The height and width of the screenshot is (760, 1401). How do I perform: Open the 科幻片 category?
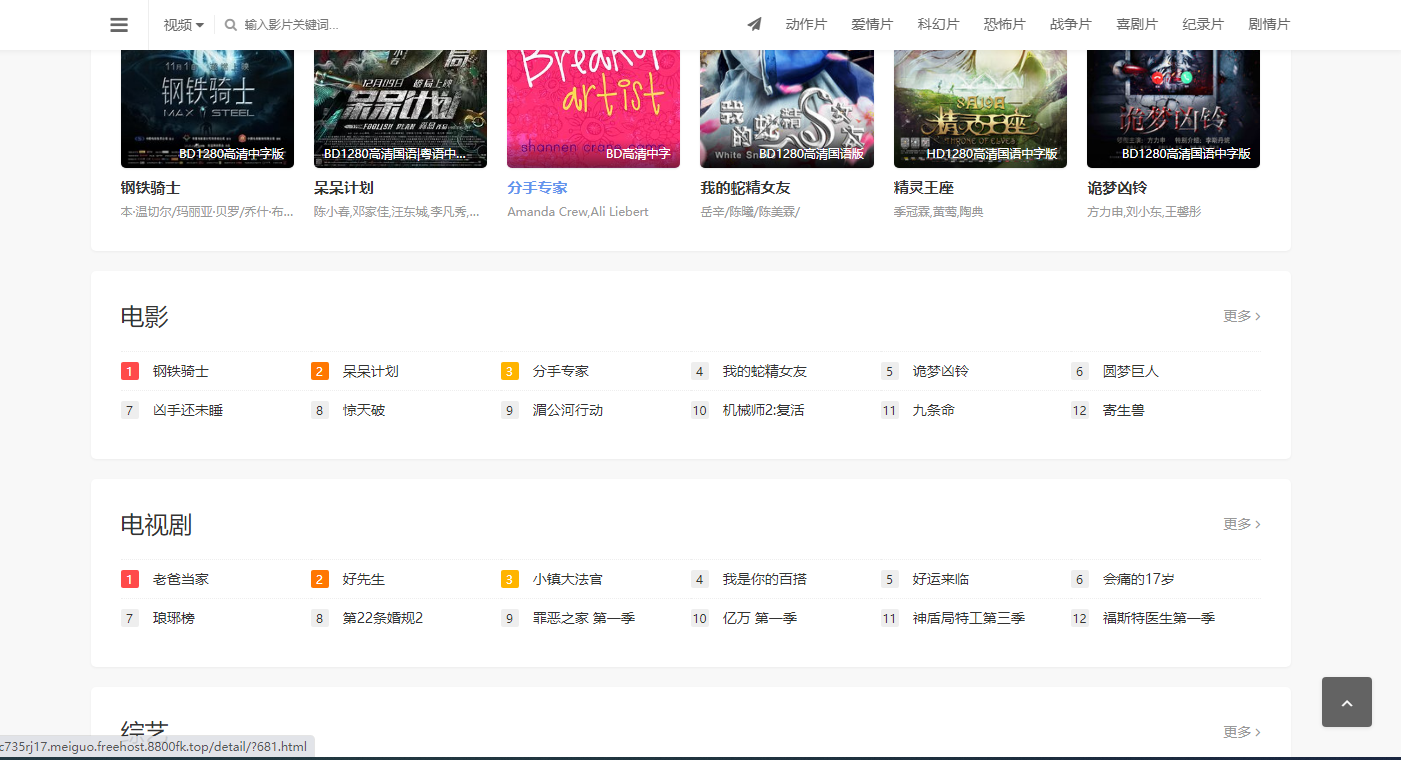(x=938, y=24)
